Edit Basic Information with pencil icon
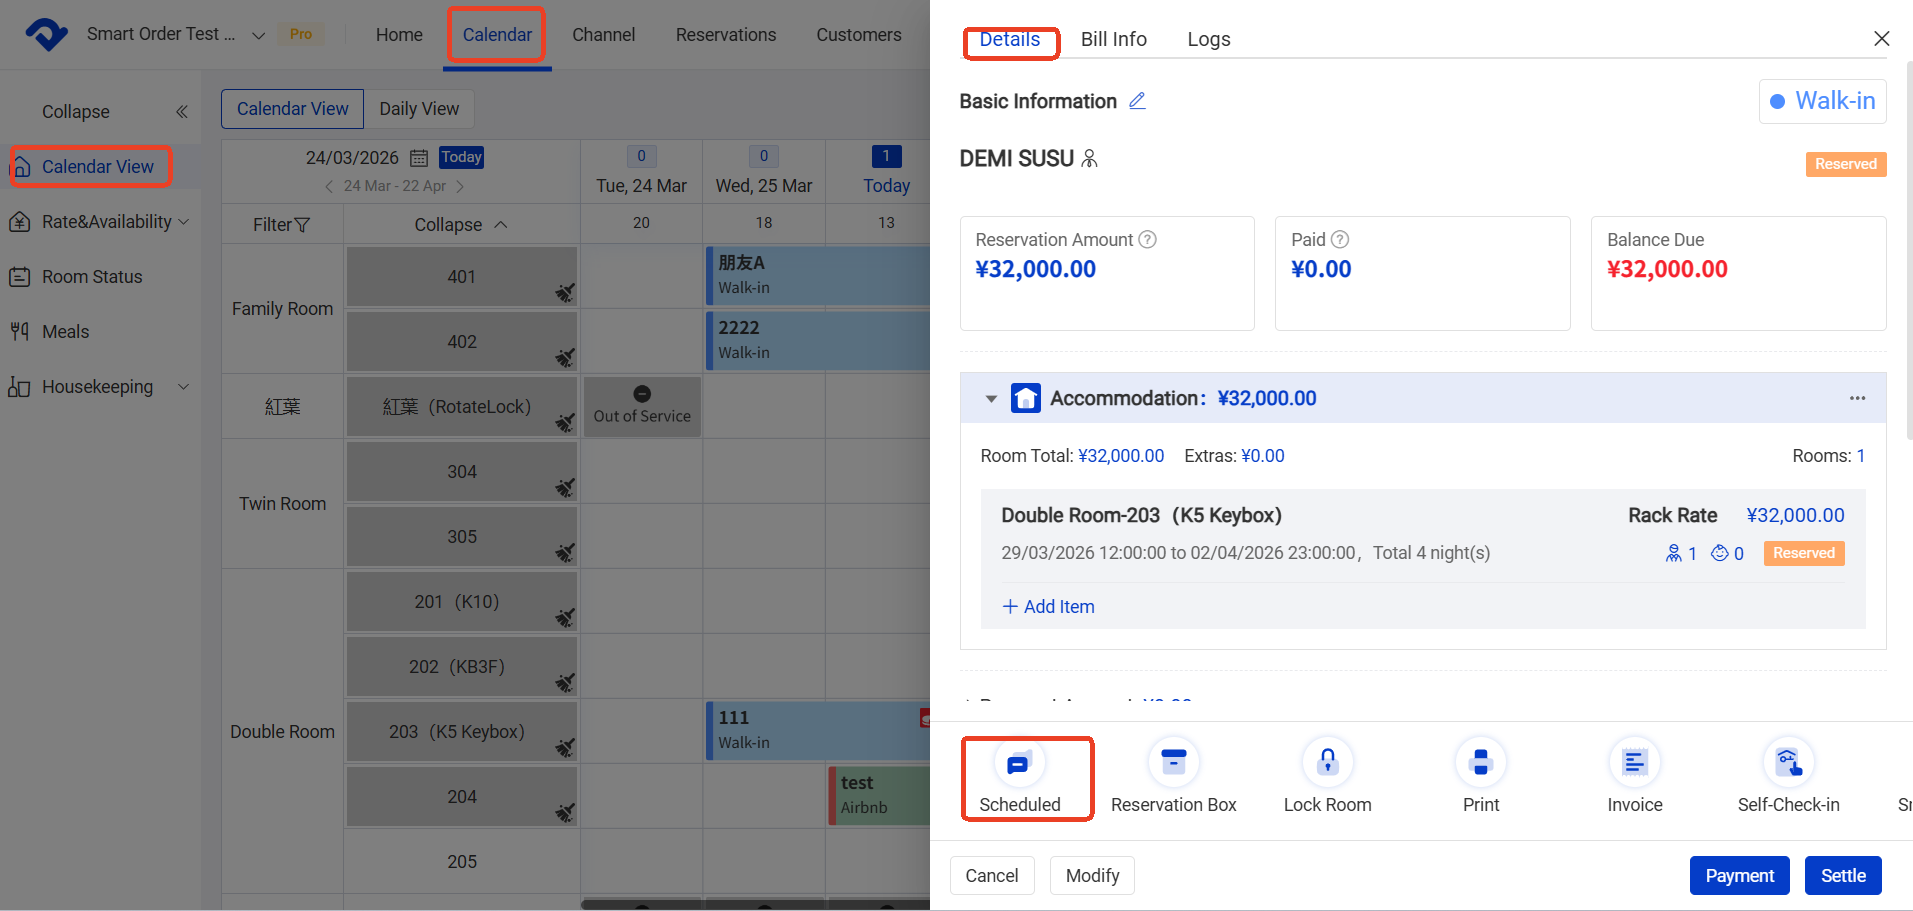The image size is (1913, 911). 1137,101
